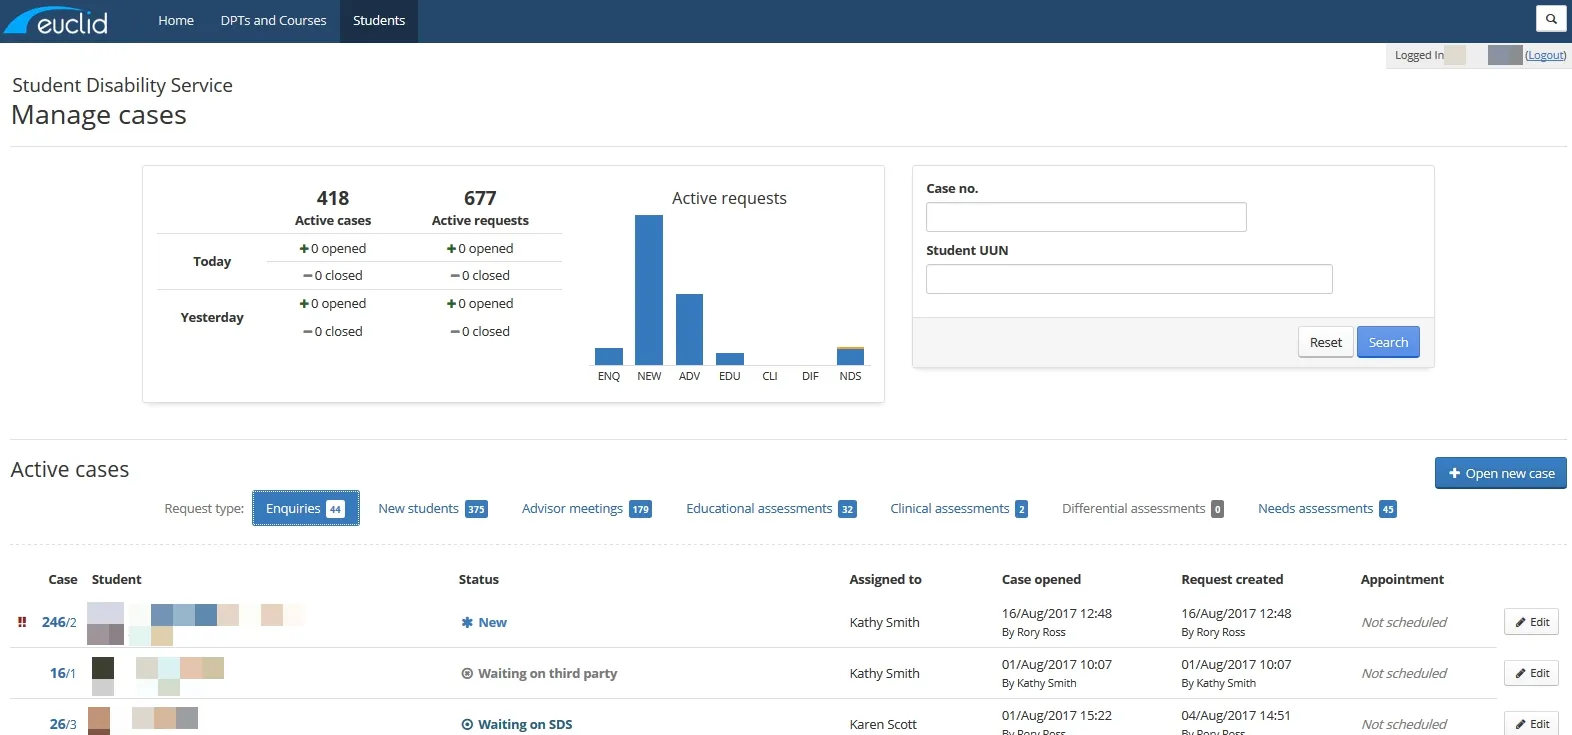Click the Logout link
1572x735 pixels.
(1546, 55)
